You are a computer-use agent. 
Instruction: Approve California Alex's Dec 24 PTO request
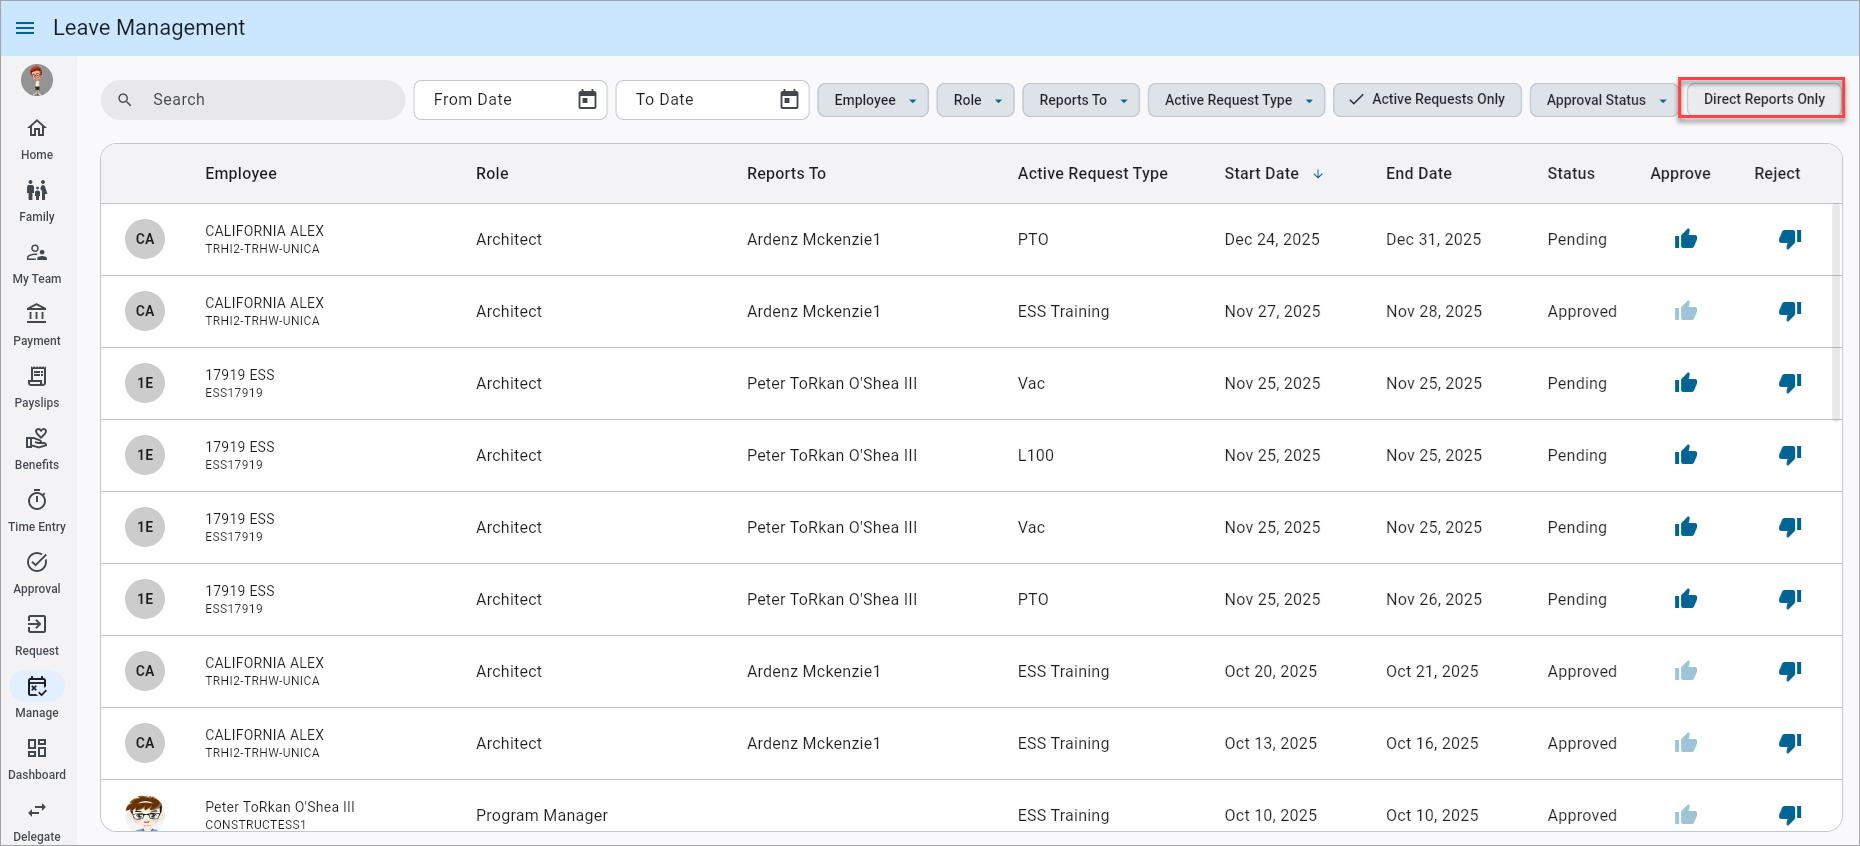(x=1685, y=239)
